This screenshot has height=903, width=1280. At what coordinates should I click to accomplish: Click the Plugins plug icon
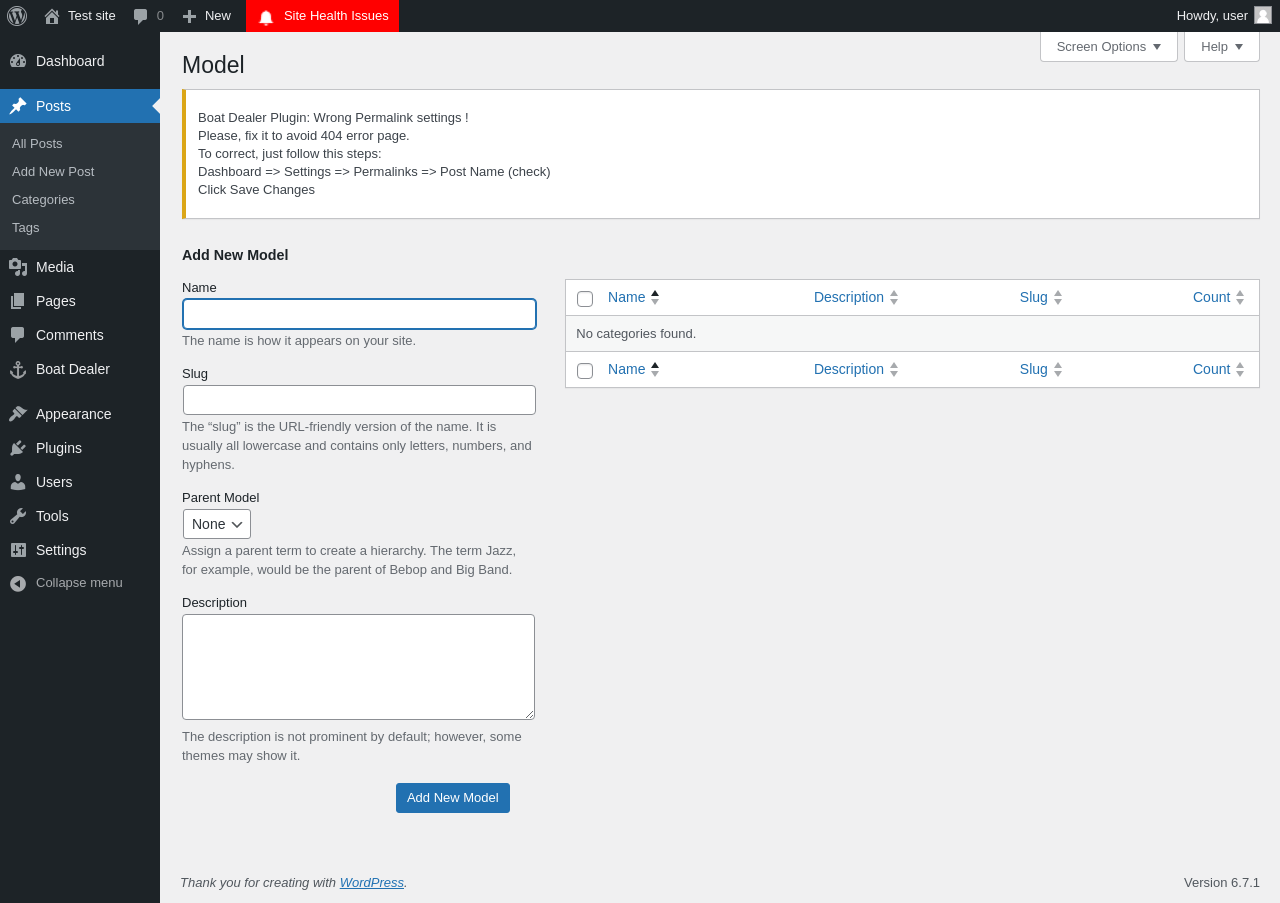coord(18,448)
